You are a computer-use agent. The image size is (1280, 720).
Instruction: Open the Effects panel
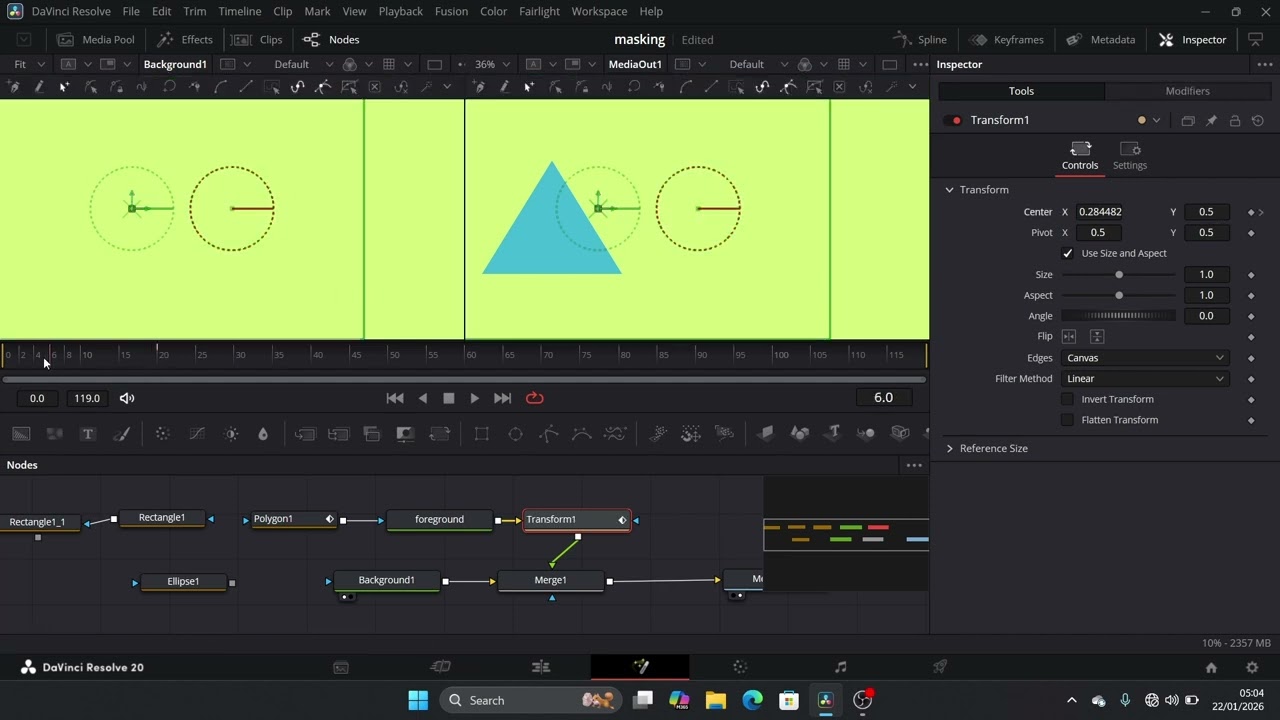(x=185, y=40)
